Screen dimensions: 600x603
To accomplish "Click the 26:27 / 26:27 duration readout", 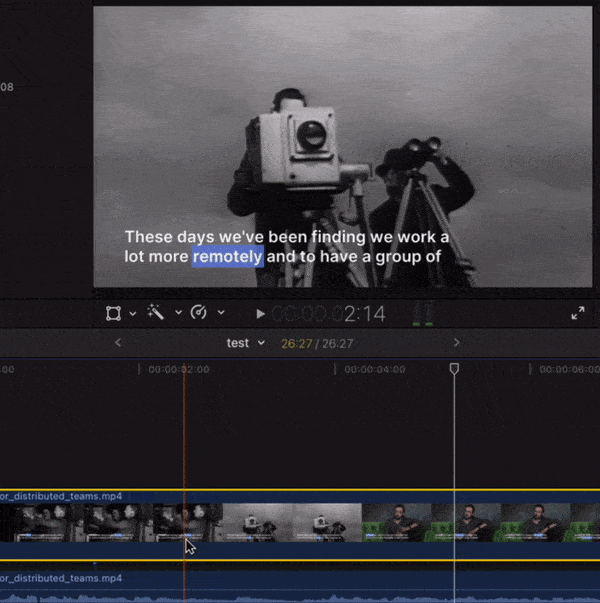I will [x=317, y=344].
